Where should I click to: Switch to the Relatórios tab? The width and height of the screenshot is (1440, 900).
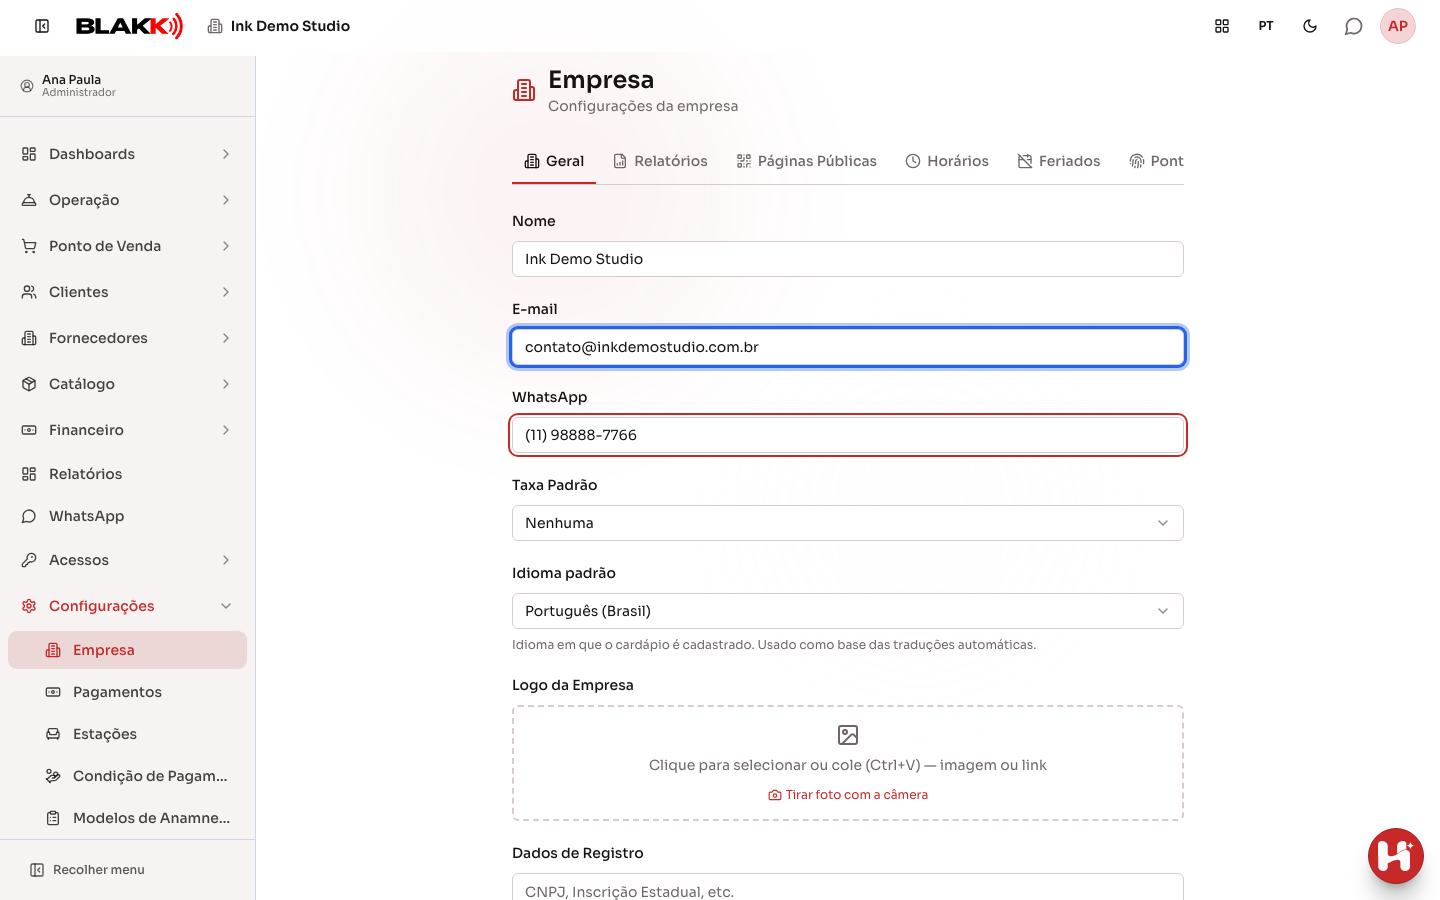pyautogui.click(x=660, y=161)
